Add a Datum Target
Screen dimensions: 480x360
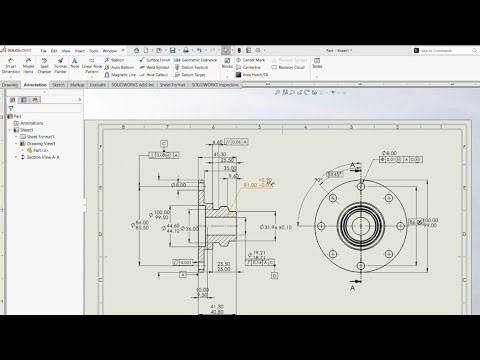click(x=190, y=75)
